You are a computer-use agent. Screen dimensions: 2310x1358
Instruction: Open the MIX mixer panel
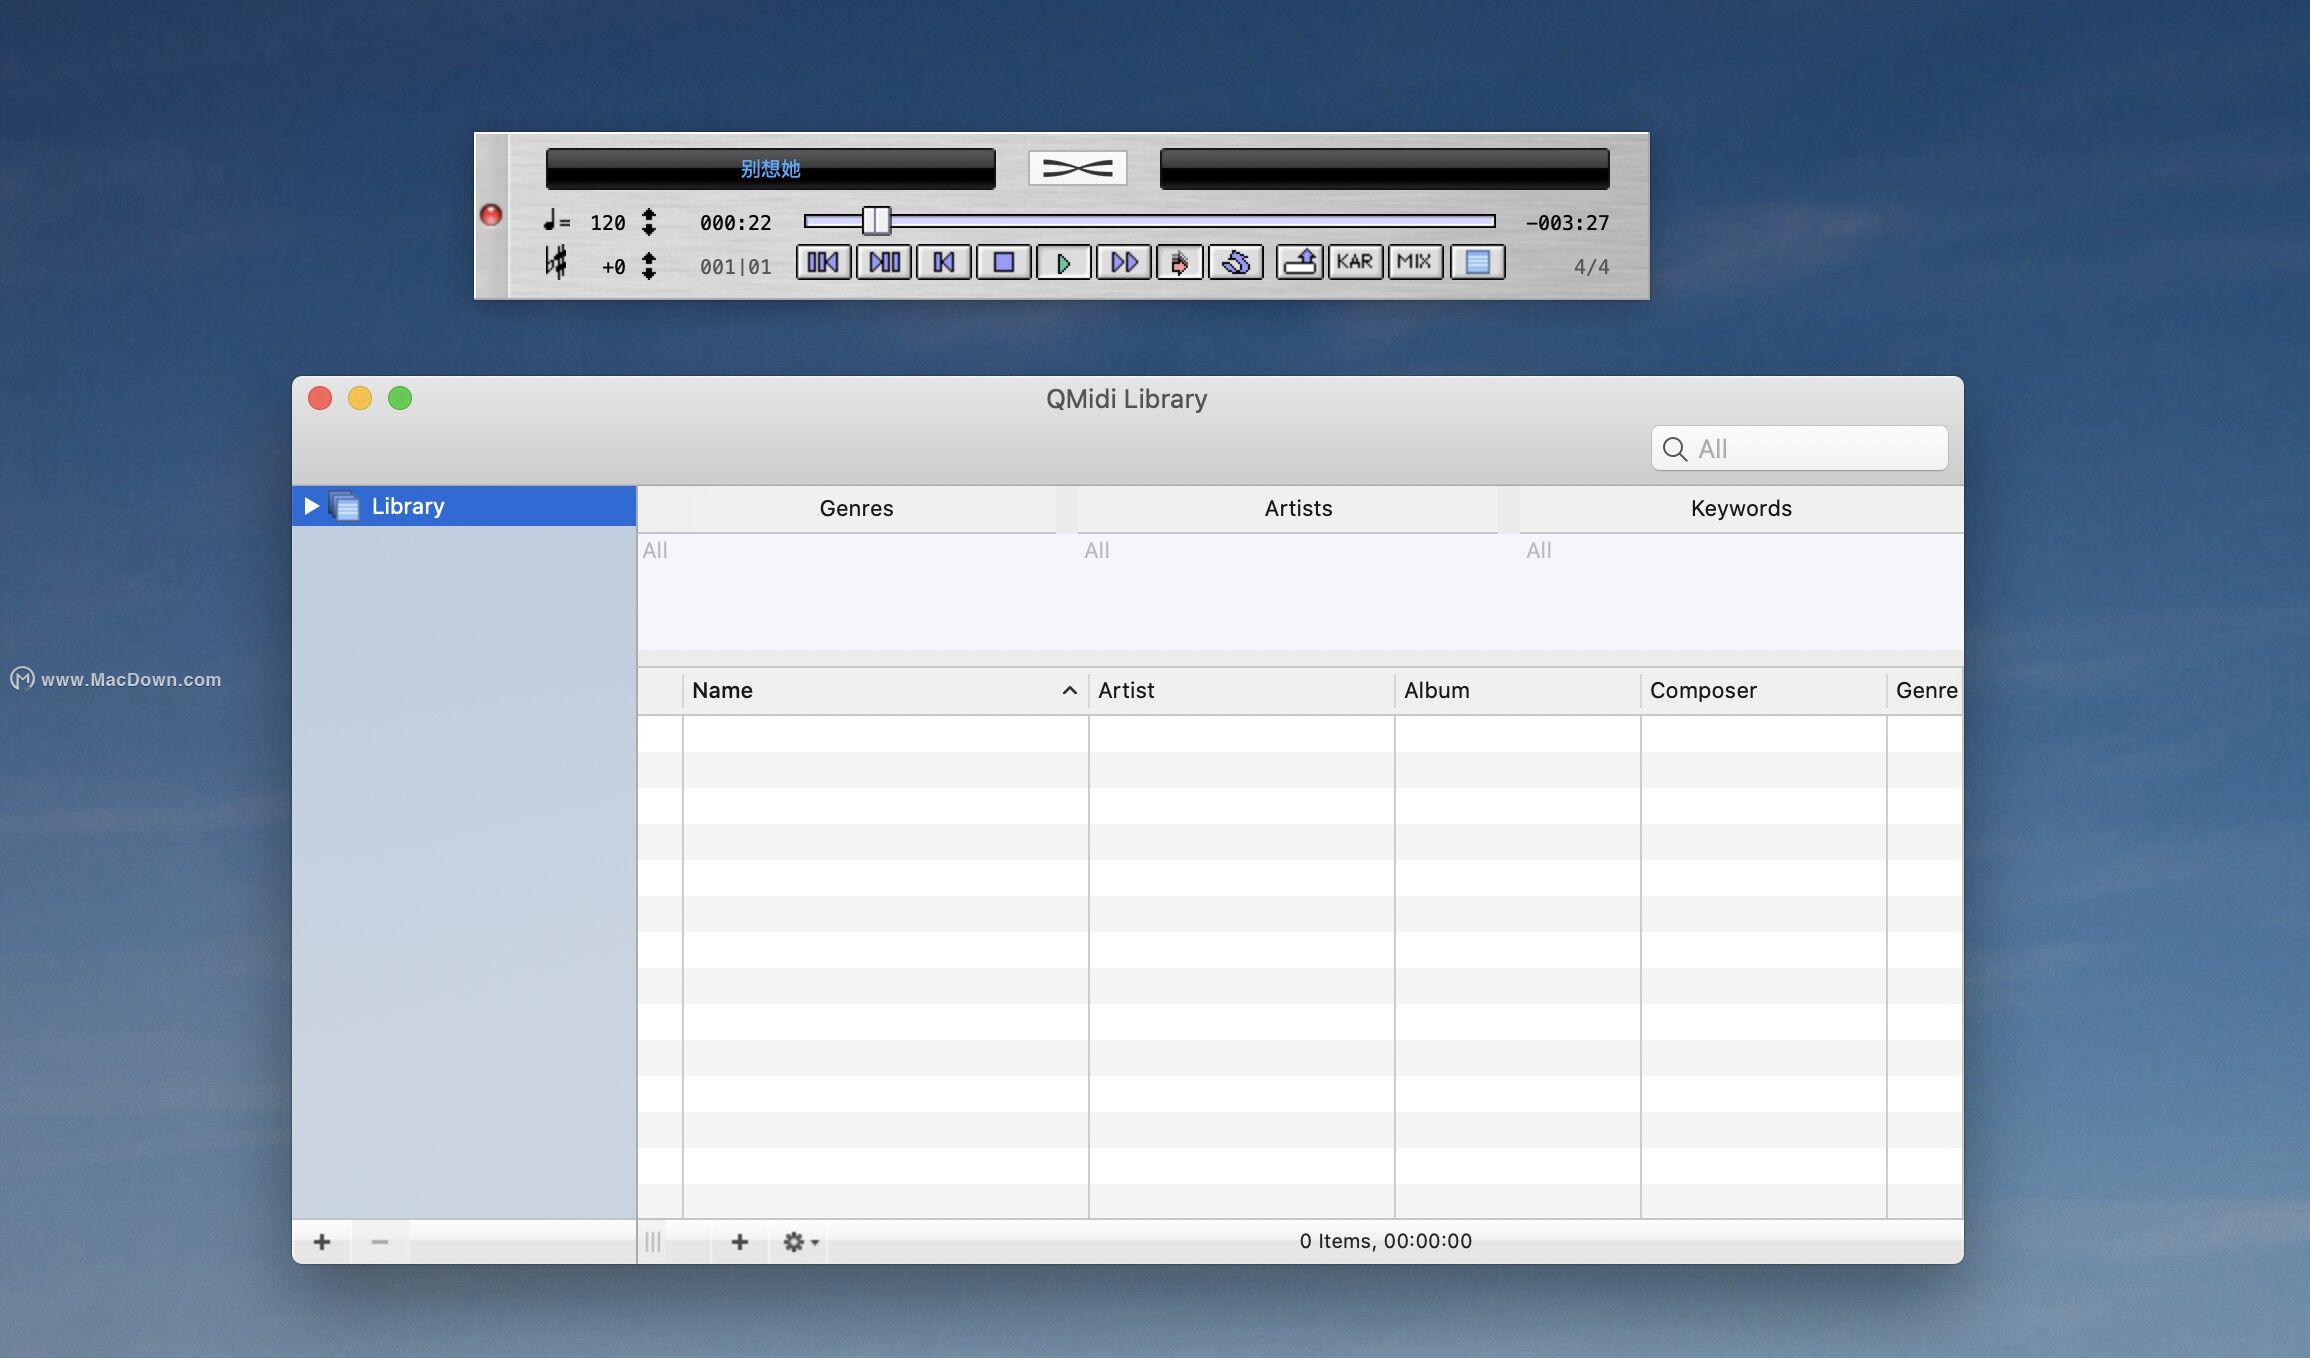click(x=1415, y=262)
